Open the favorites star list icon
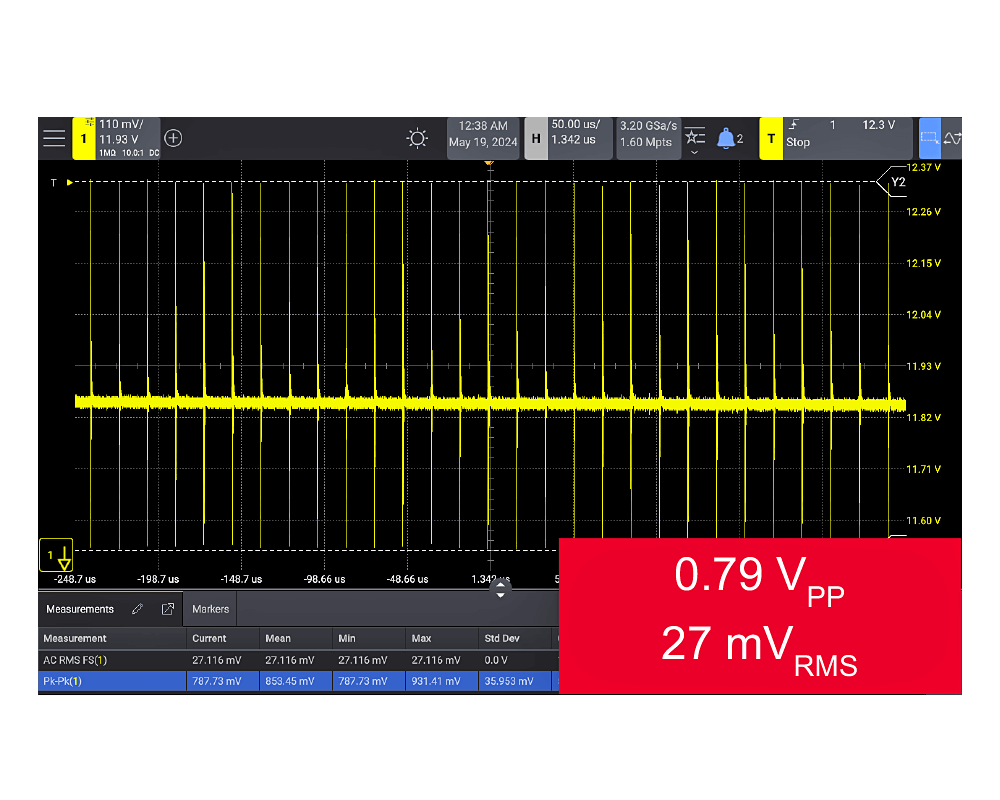 695,134
